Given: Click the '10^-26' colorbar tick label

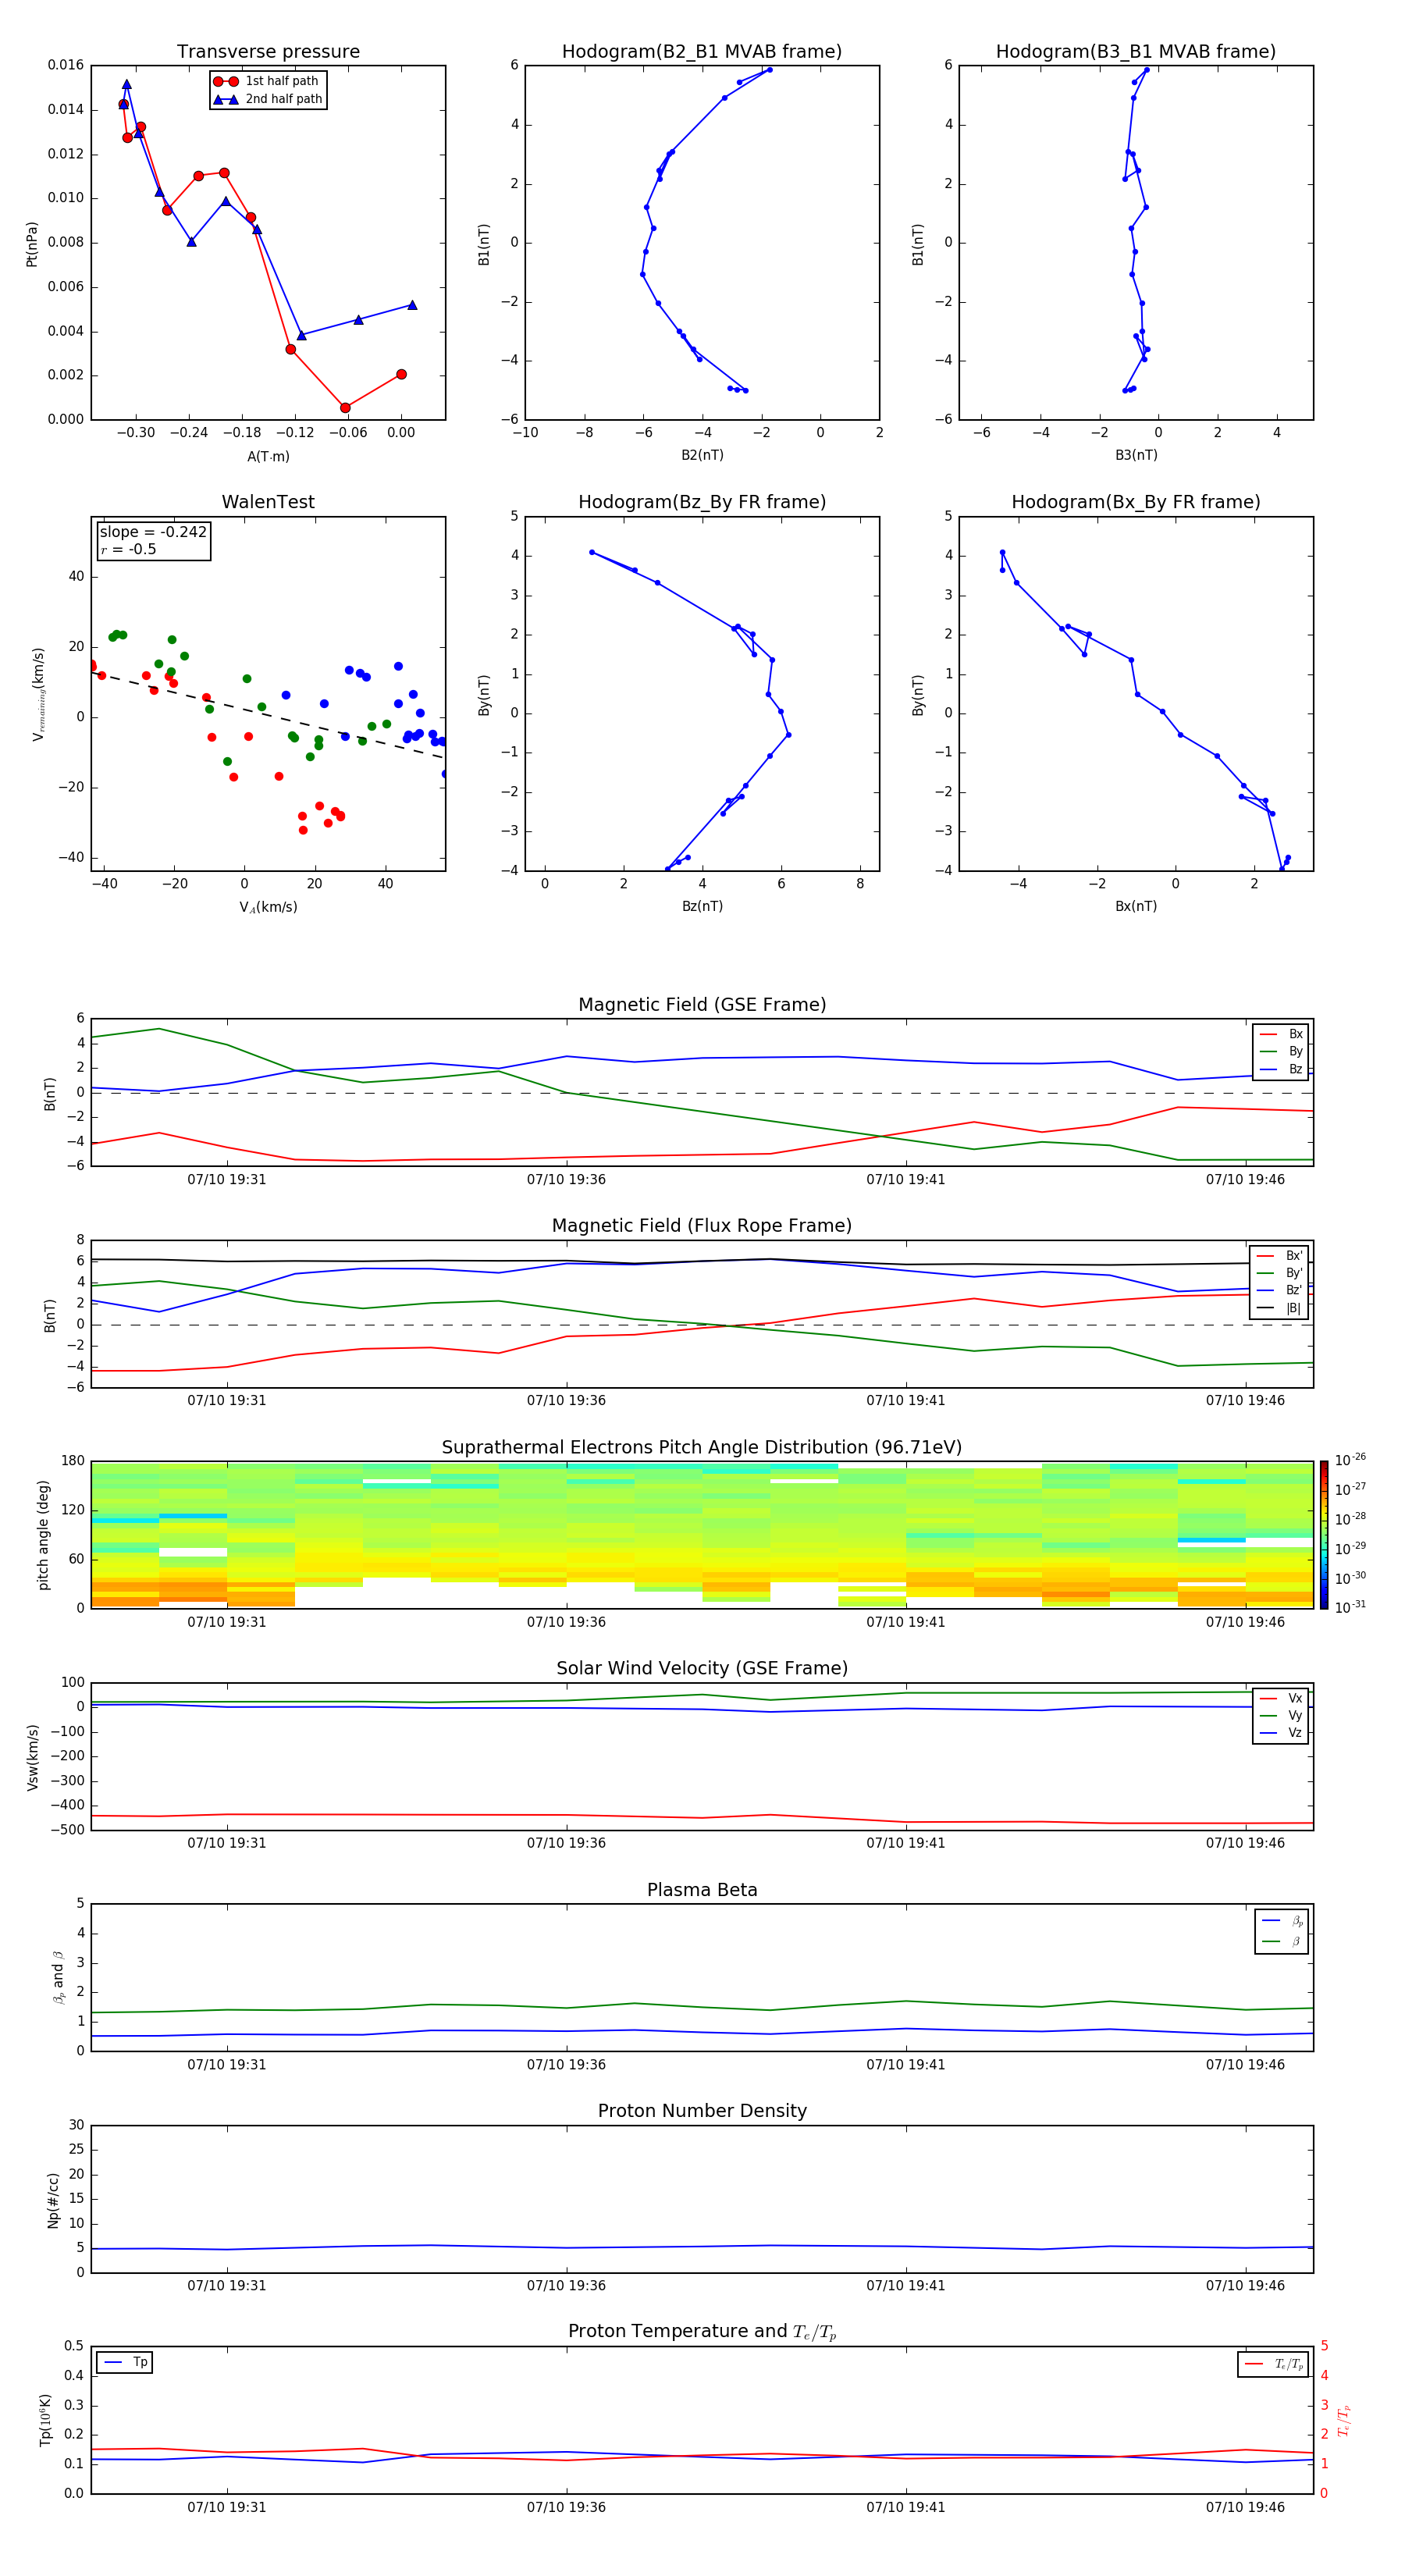Looking at the screenshot, I should 1350,1460.
